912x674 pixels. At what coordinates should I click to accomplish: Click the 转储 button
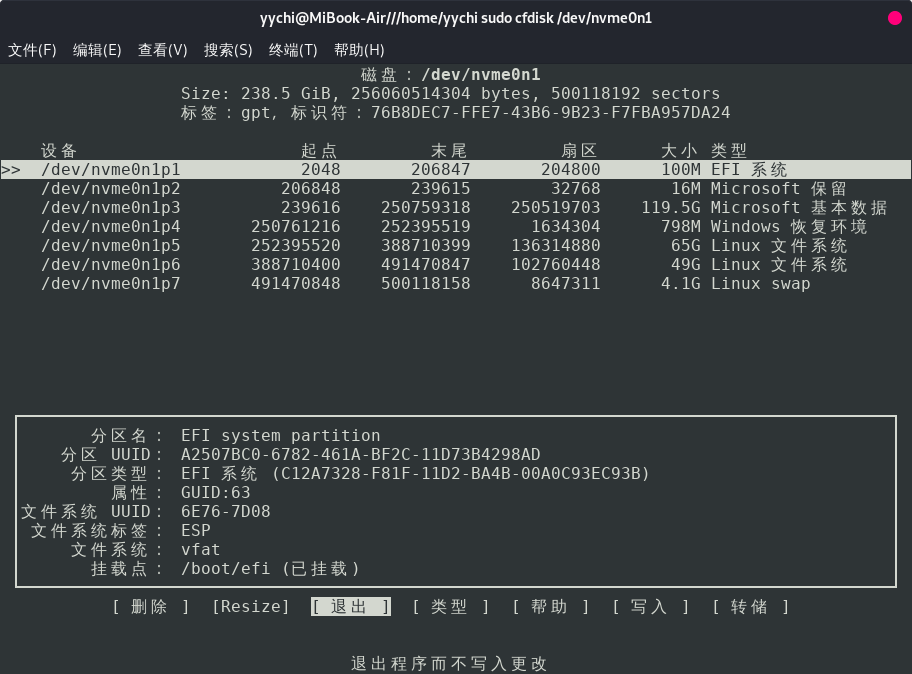(750, 607)
